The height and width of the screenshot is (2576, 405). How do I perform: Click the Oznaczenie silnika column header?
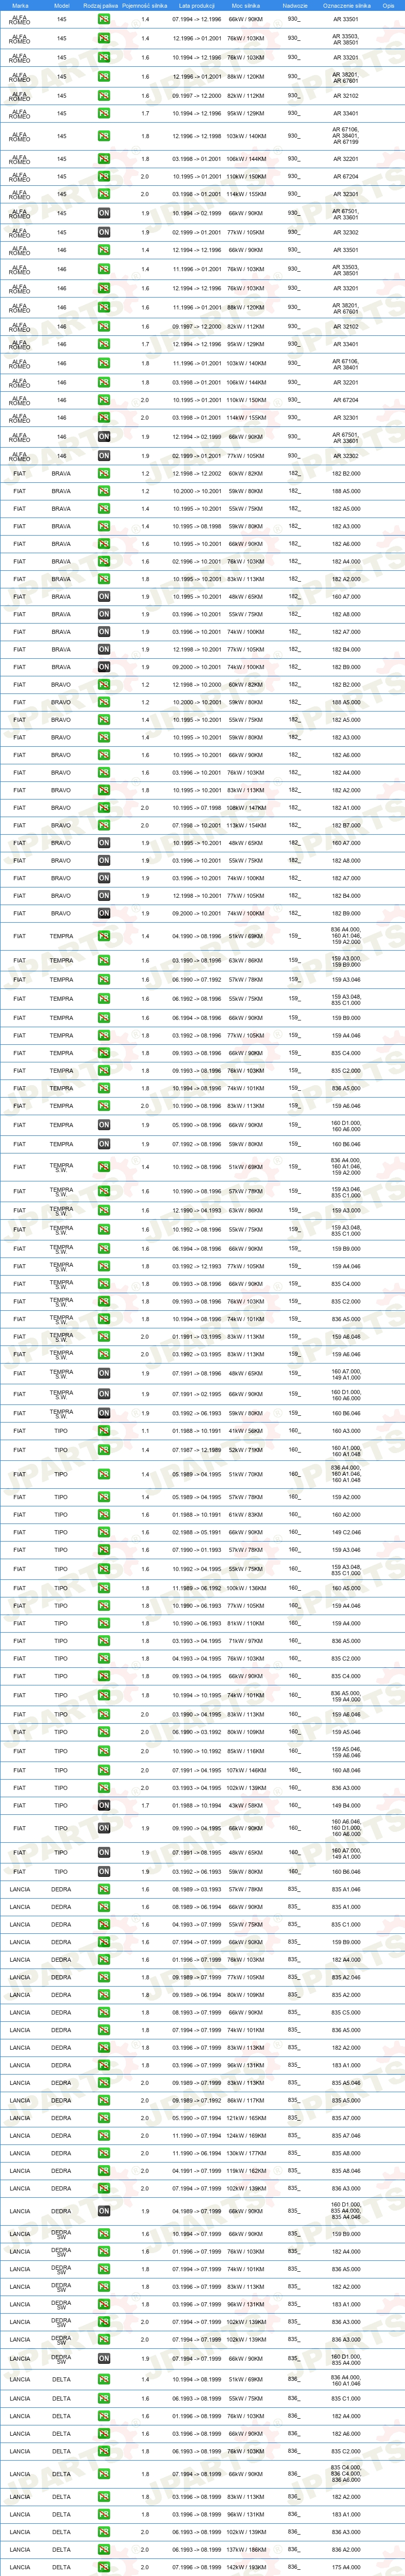click(346, 6)
